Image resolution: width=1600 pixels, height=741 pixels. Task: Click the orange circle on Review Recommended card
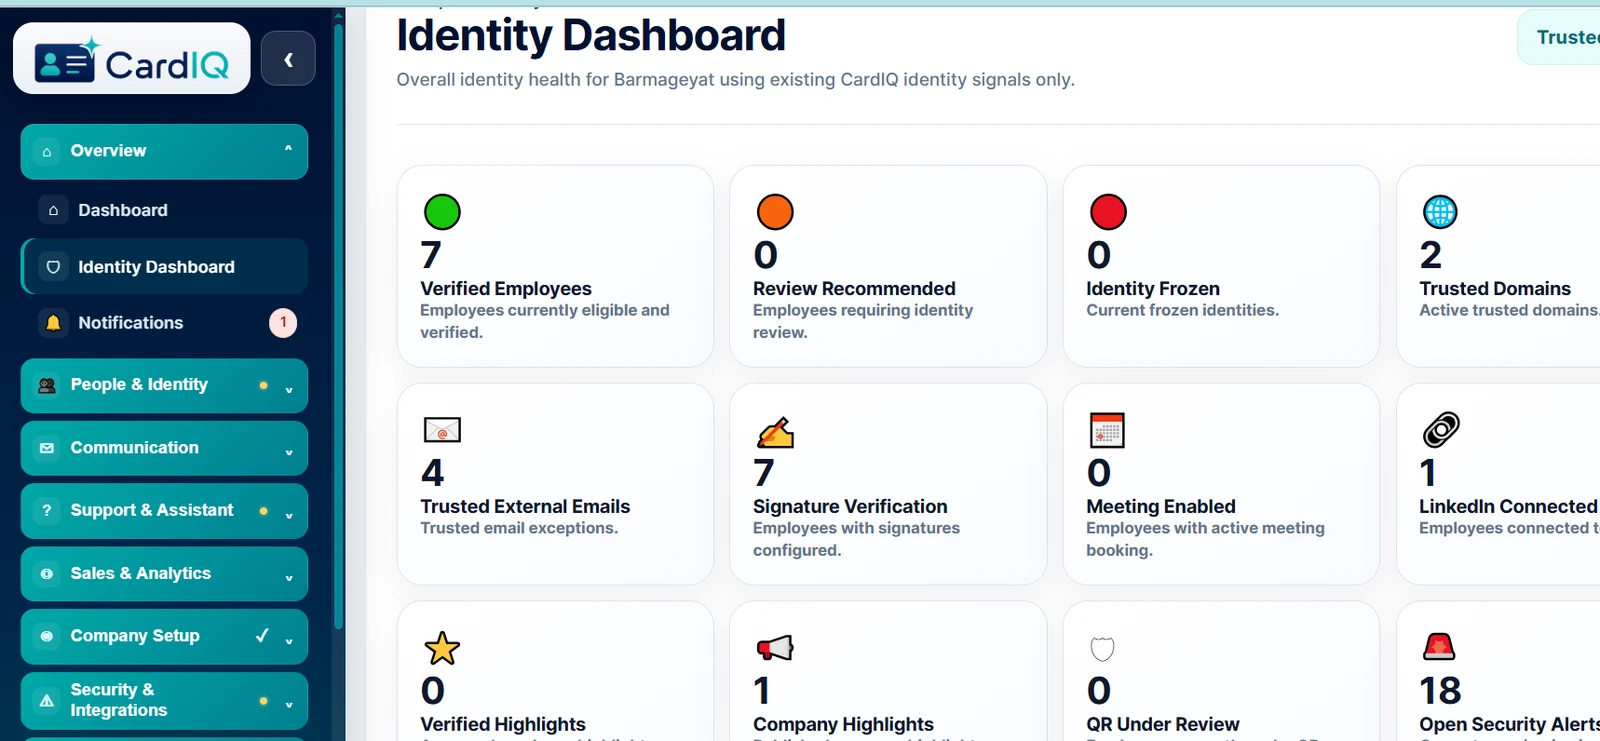point(775,212)
